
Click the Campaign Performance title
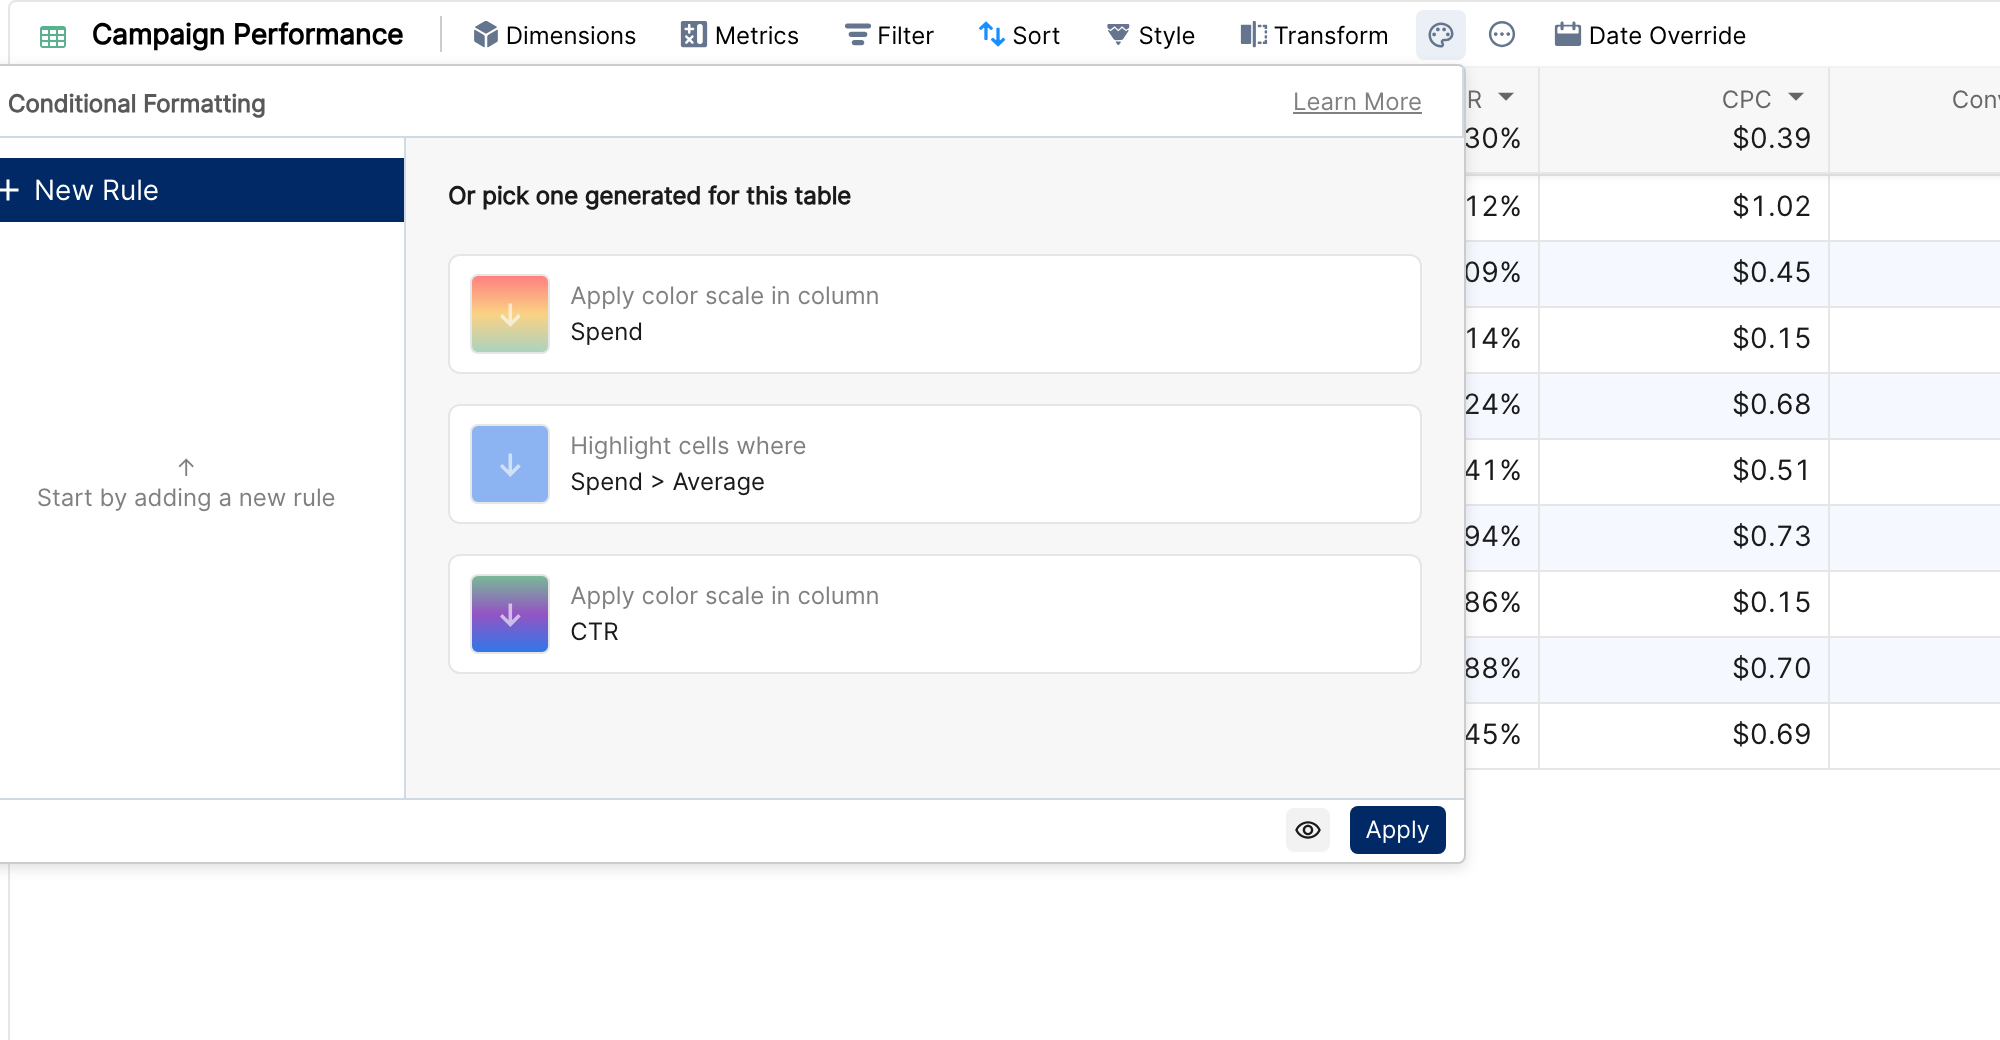click(x=247, y=35)
